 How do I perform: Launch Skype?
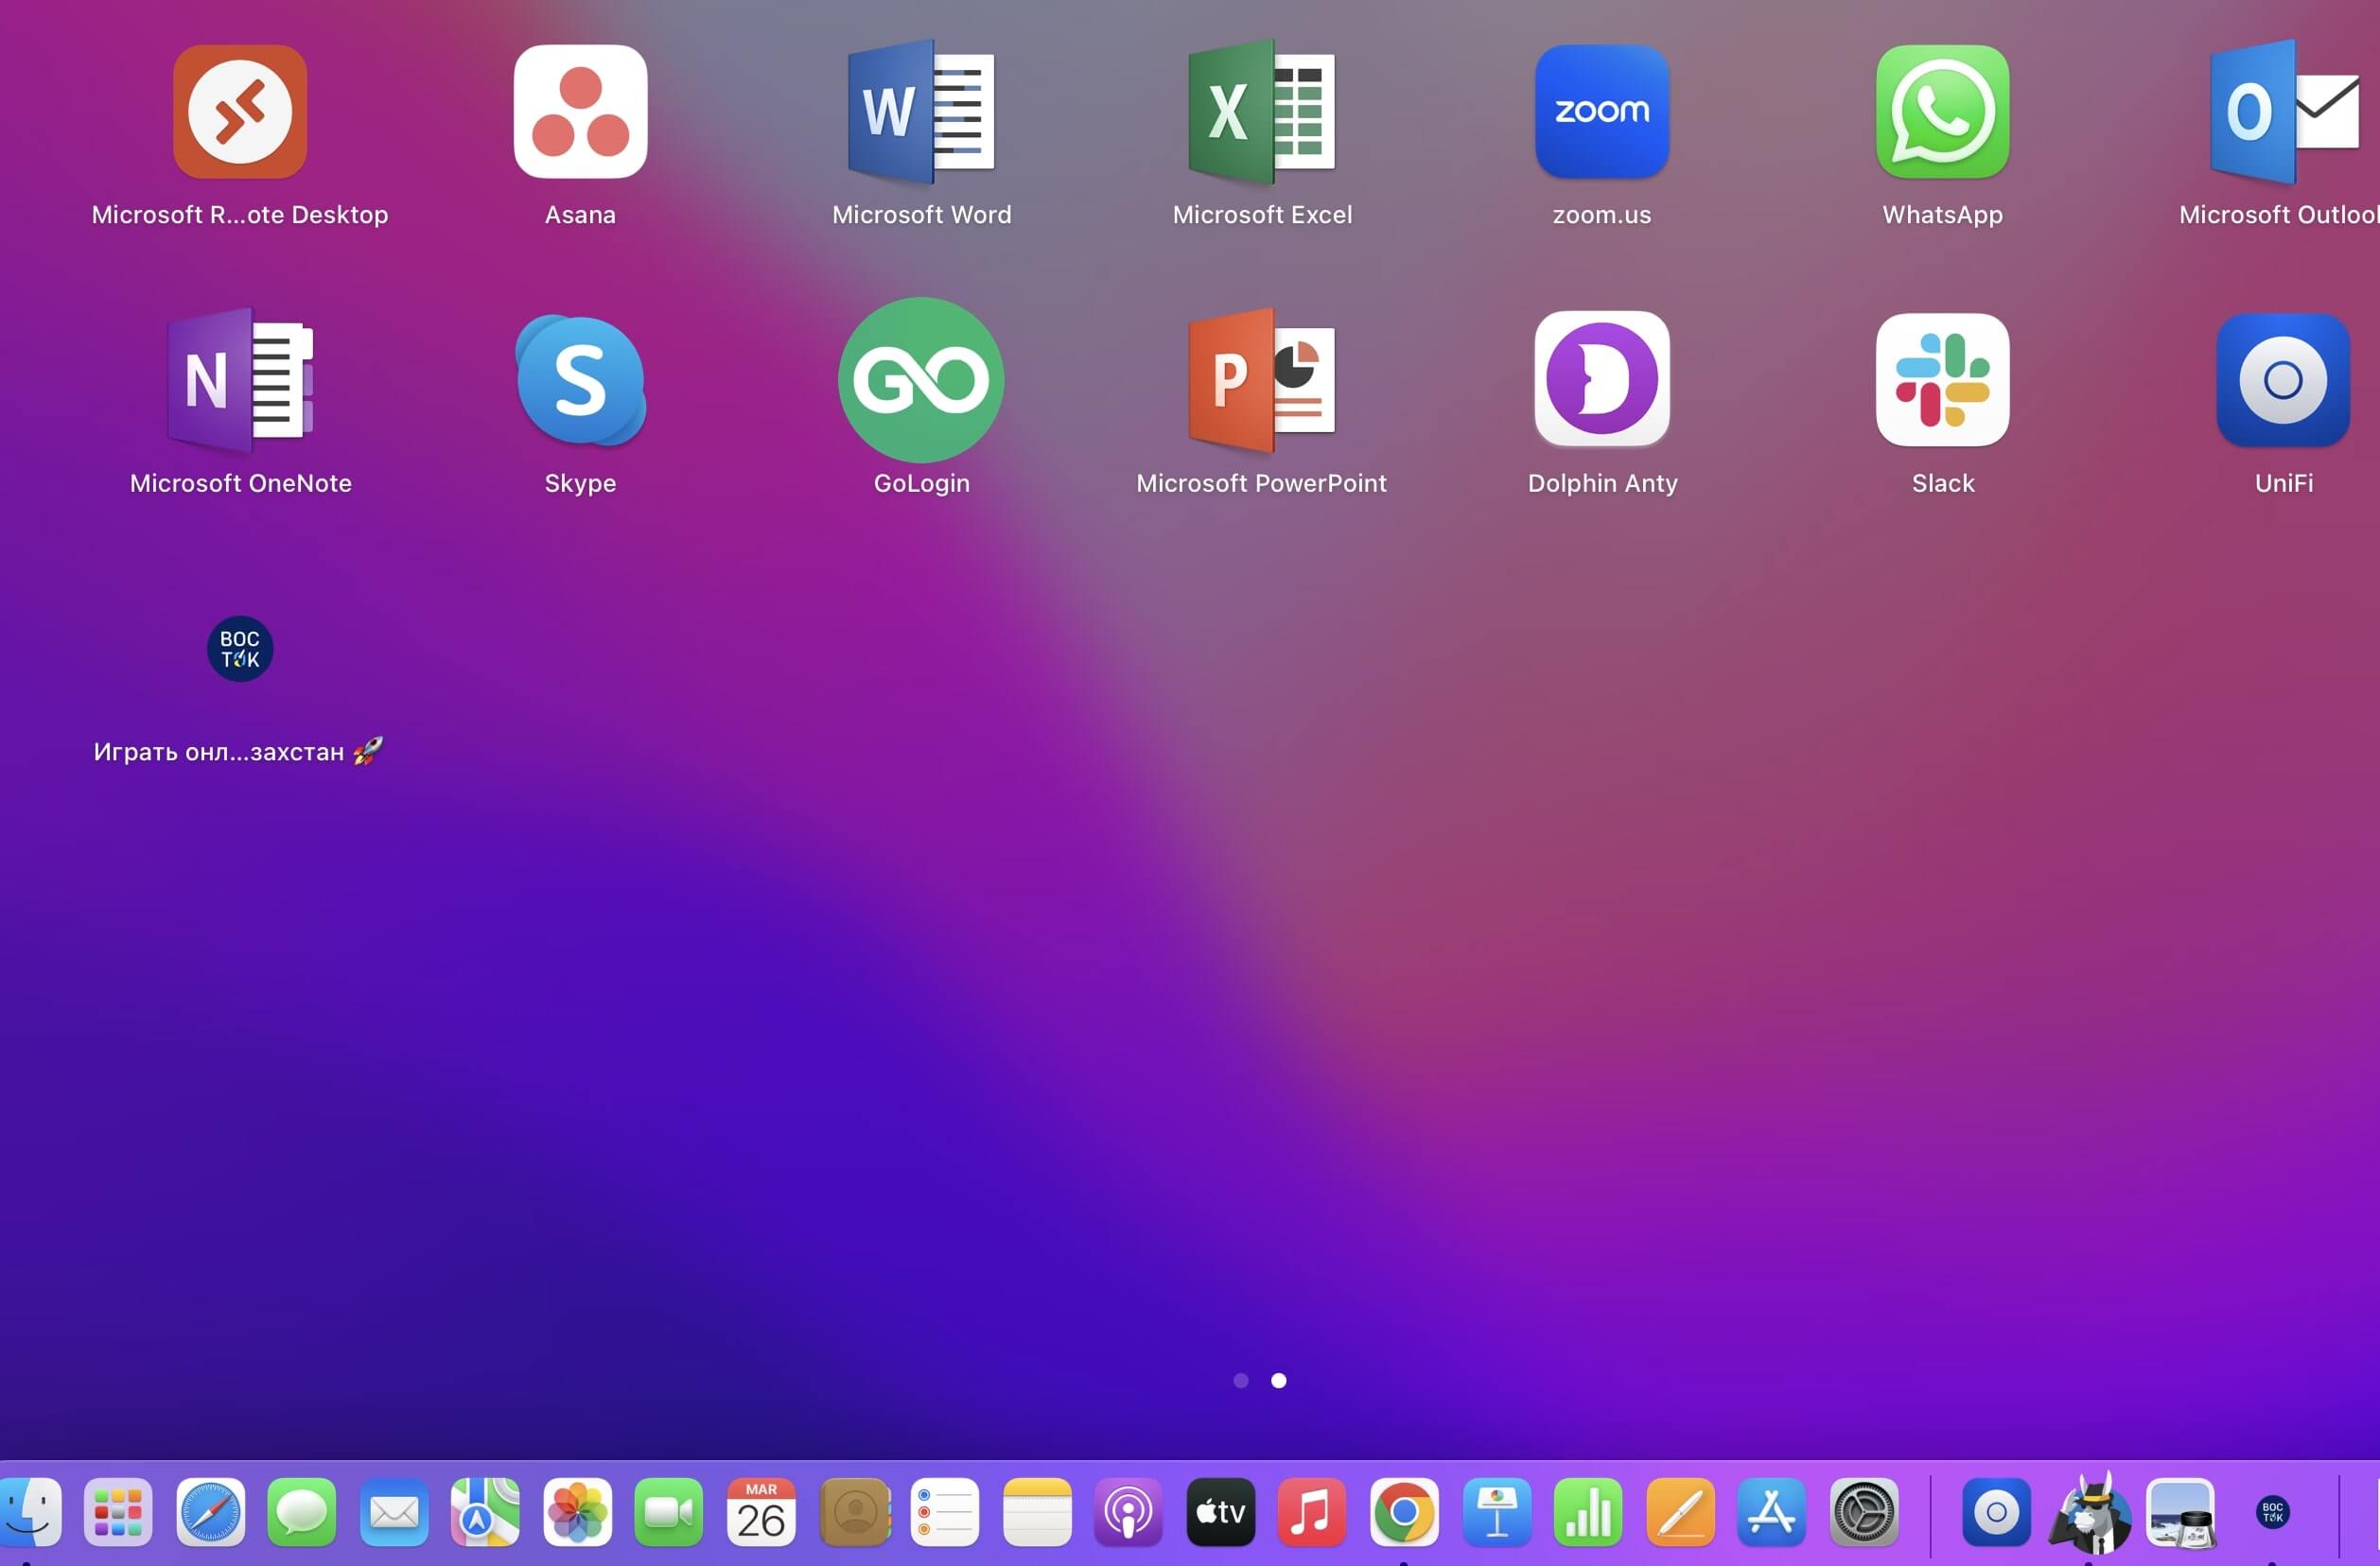pyautogui.click(x=580, y=380)
